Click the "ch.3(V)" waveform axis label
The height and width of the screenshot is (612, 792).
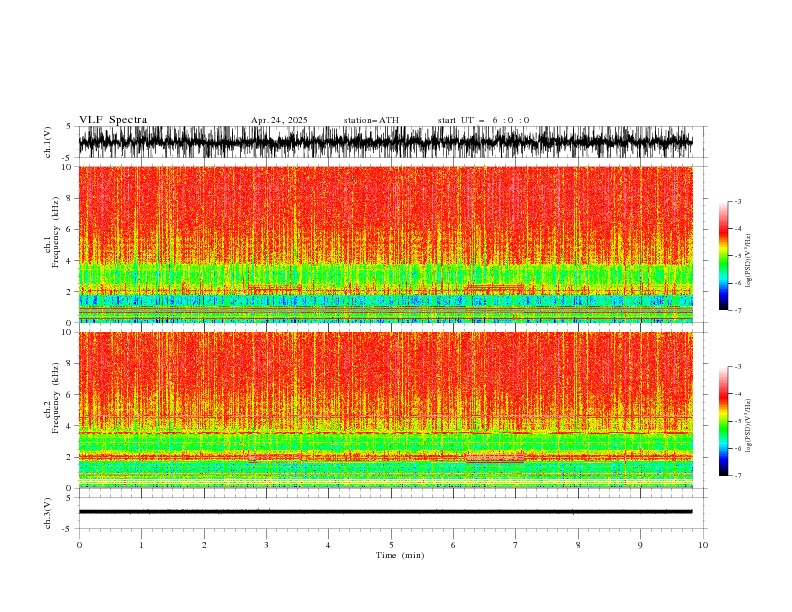[x=48, y=513]
